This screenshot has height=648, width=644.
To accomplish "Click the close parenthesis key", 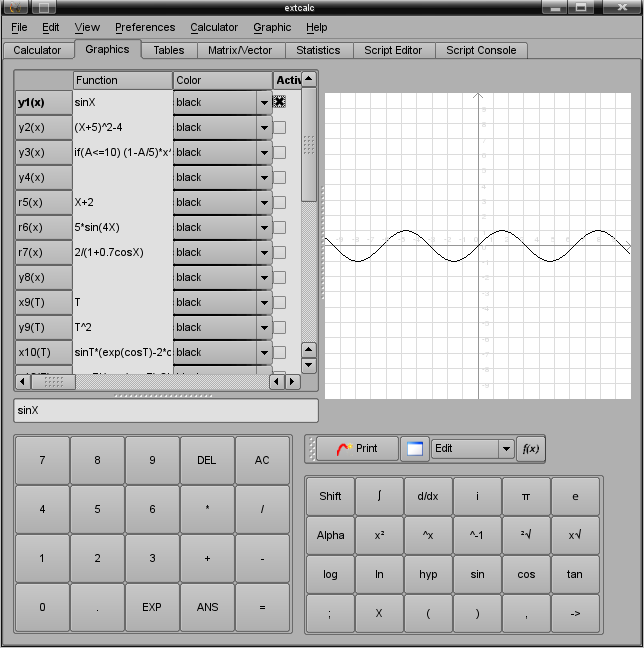I will click(477, 614).
